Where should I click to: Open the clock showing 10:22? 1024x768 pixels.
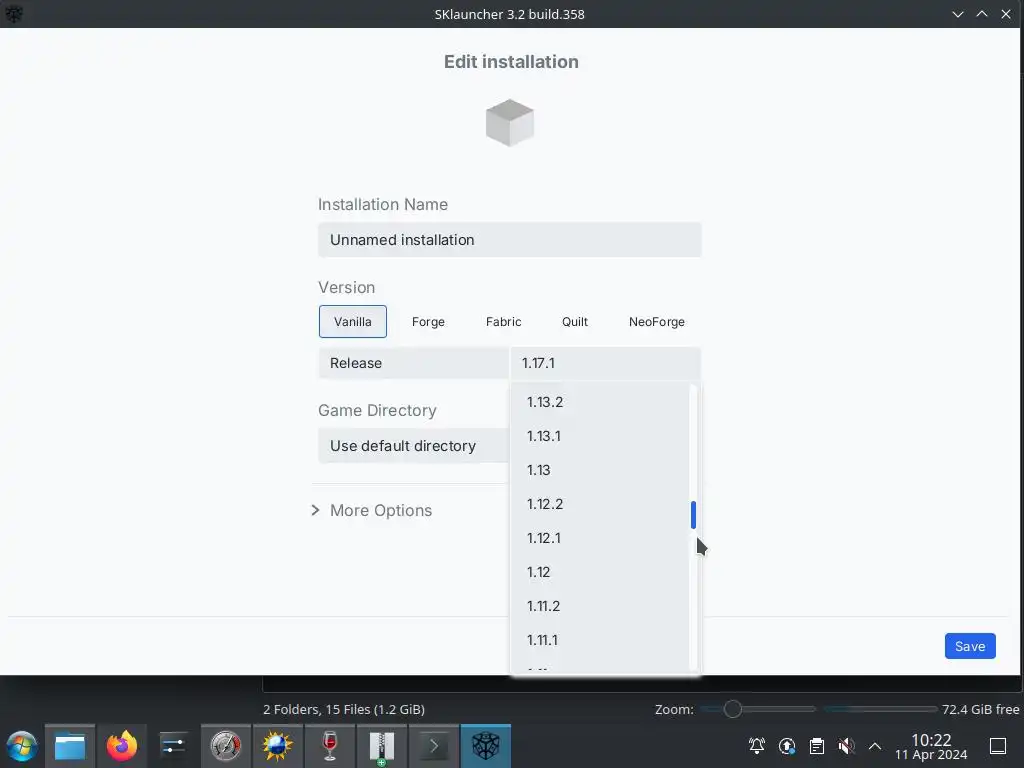[931, 746]
